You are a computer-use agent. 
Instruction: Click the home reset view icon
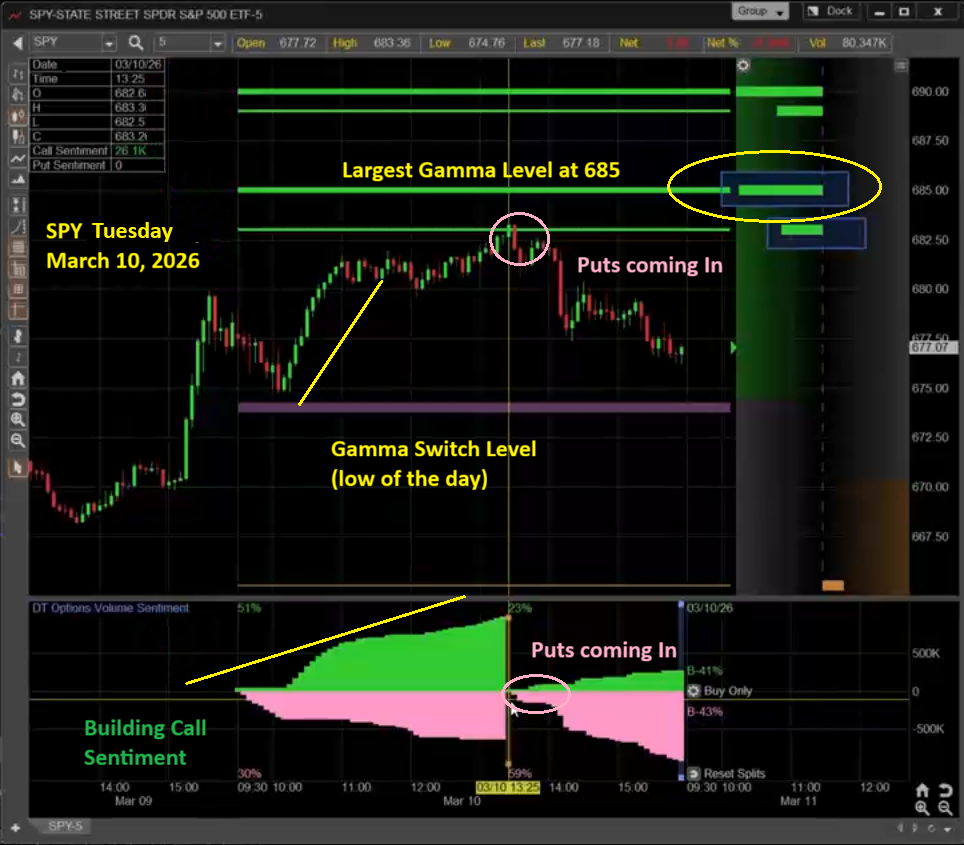click(17, 379)
